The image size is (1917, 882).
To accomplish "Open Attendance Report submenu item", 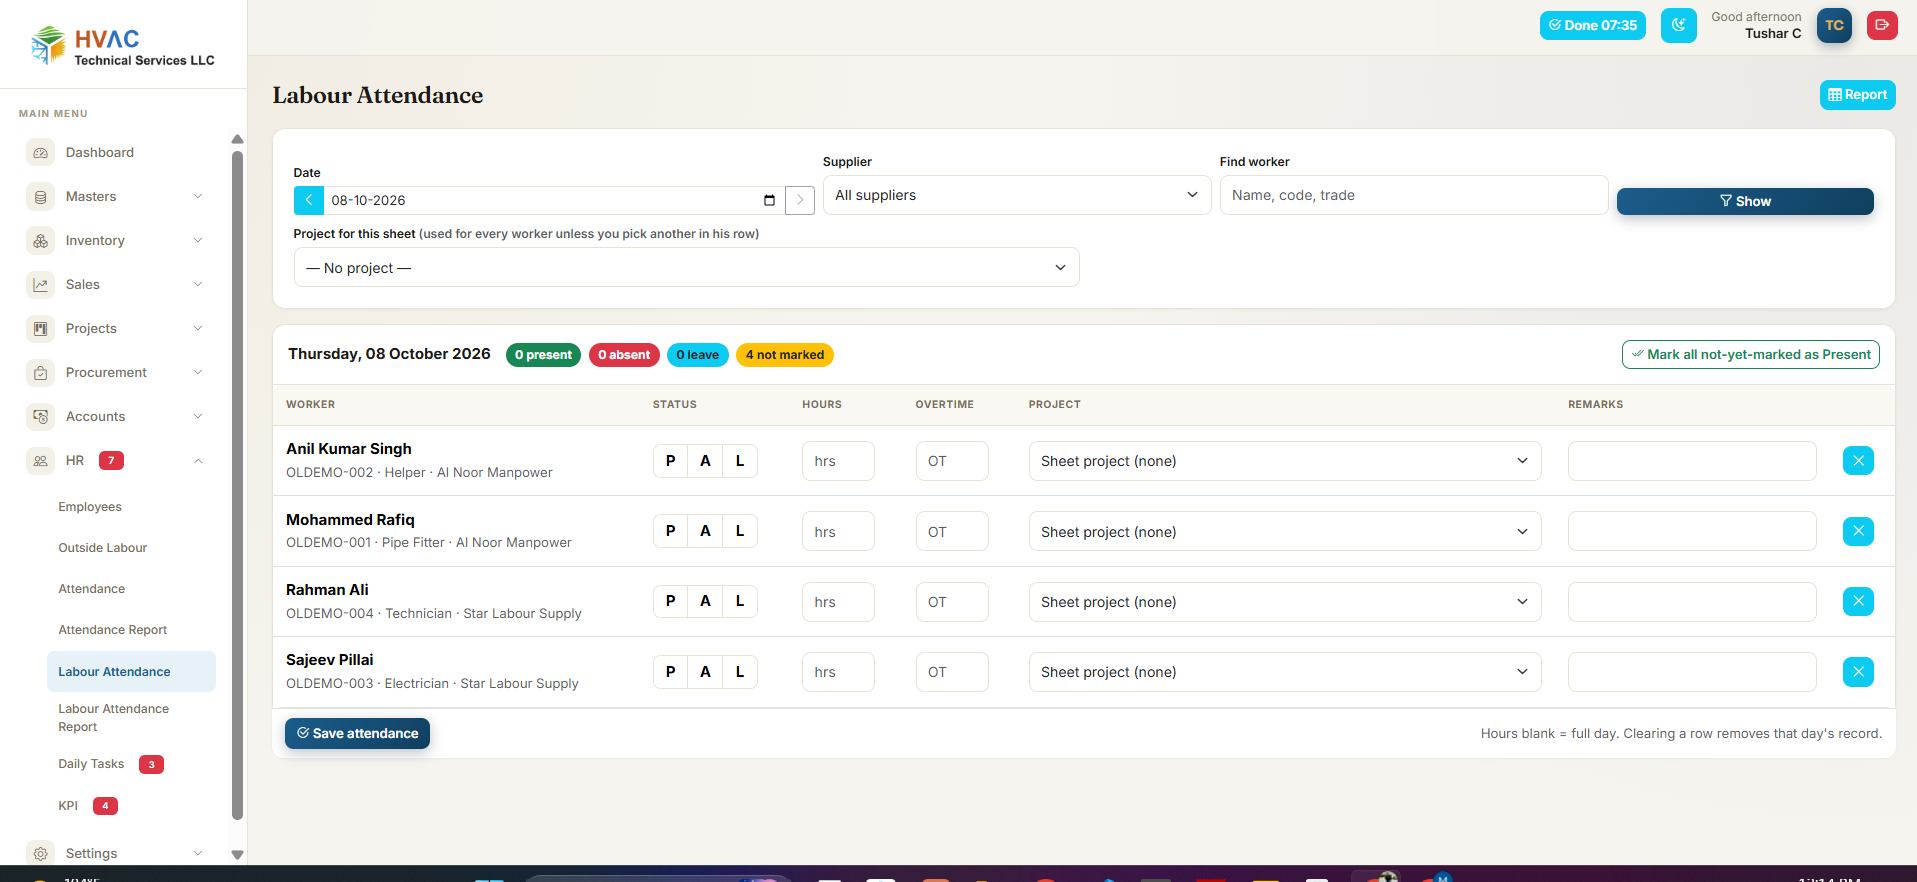I will pos(112,630).
